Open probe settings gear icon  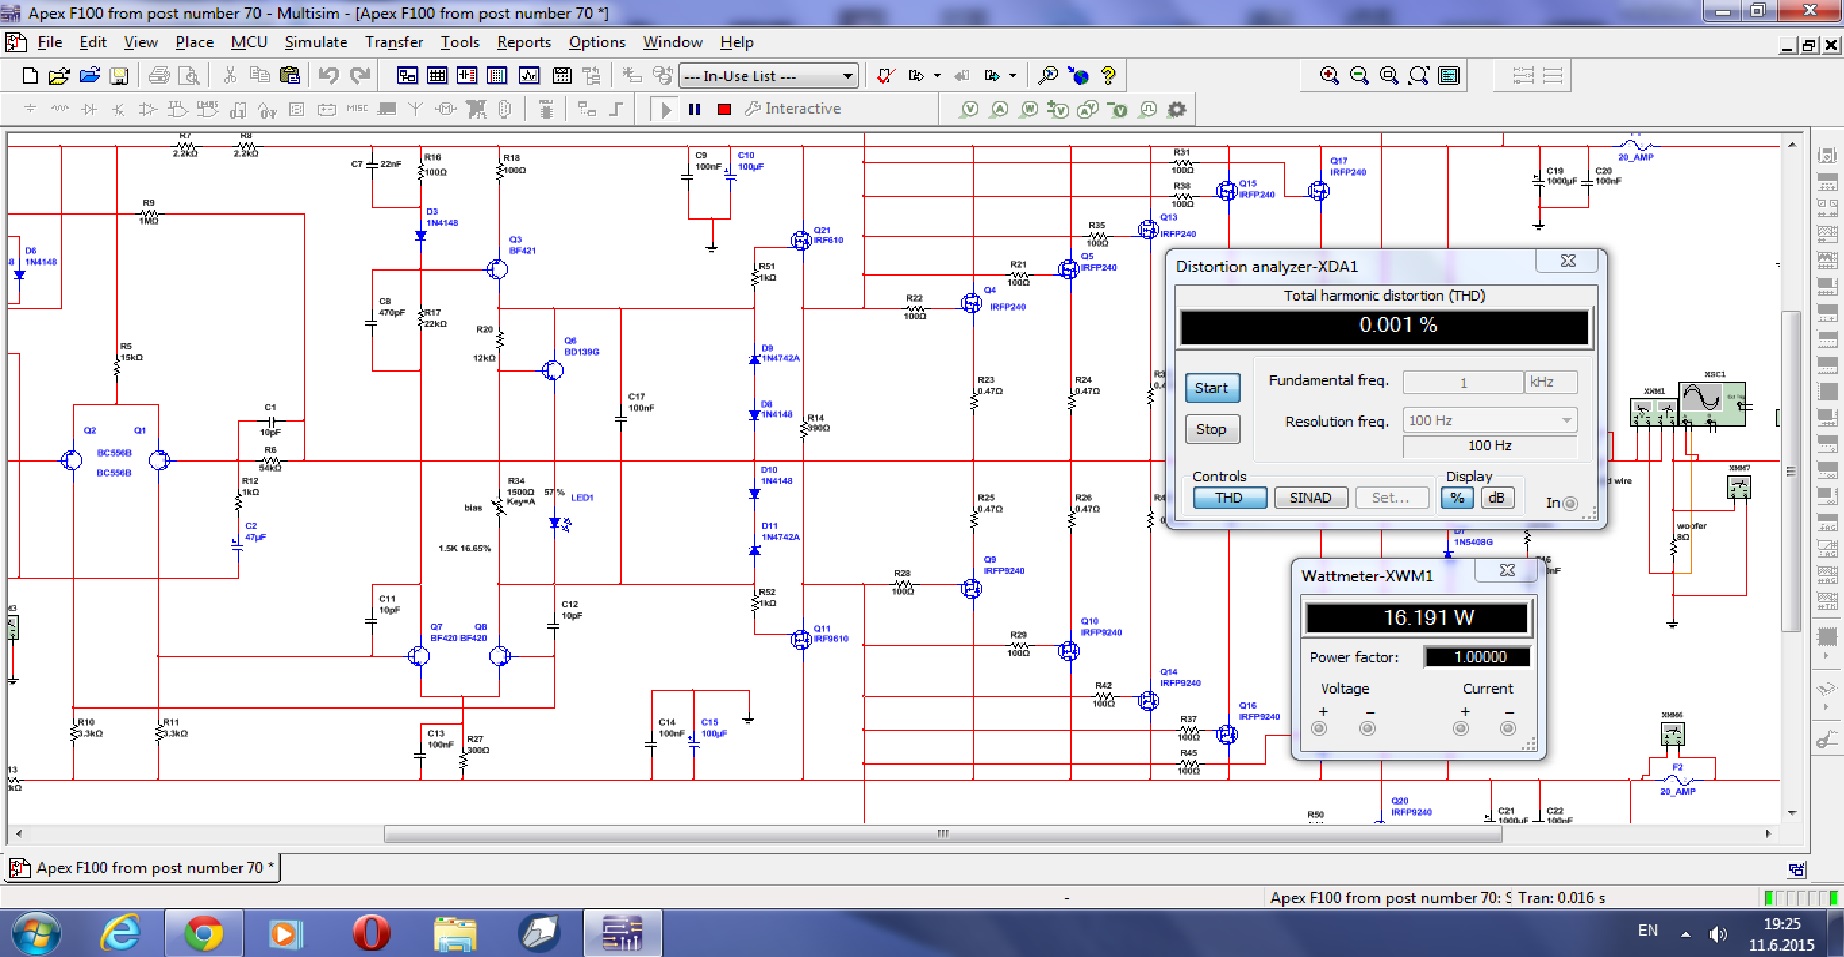[x=1177, y=109]
